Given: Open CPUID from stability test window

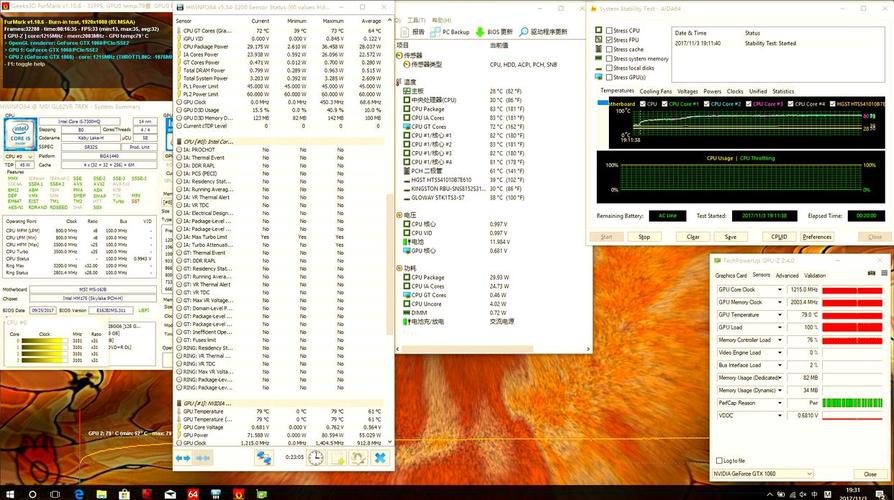Looking at the screenshot, I should [779, 237].
